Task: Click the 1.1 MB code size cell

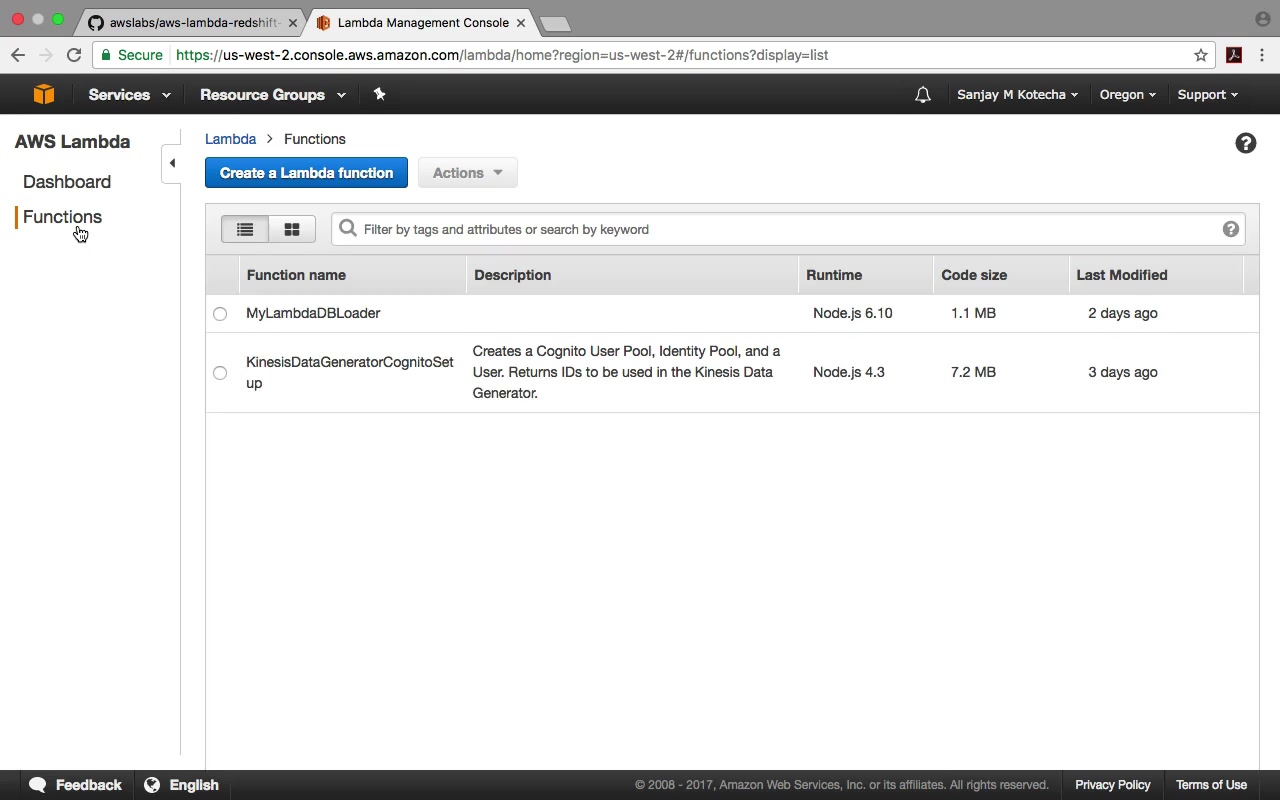Action: [973, 313]
